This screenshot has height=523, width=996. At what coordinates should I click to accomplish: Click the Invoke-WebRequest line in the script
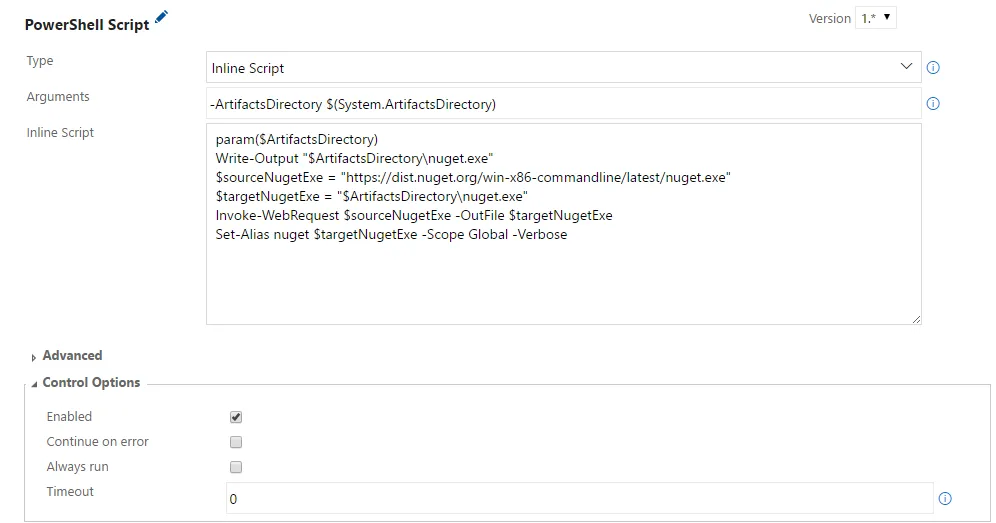click(x=414, y=215)
